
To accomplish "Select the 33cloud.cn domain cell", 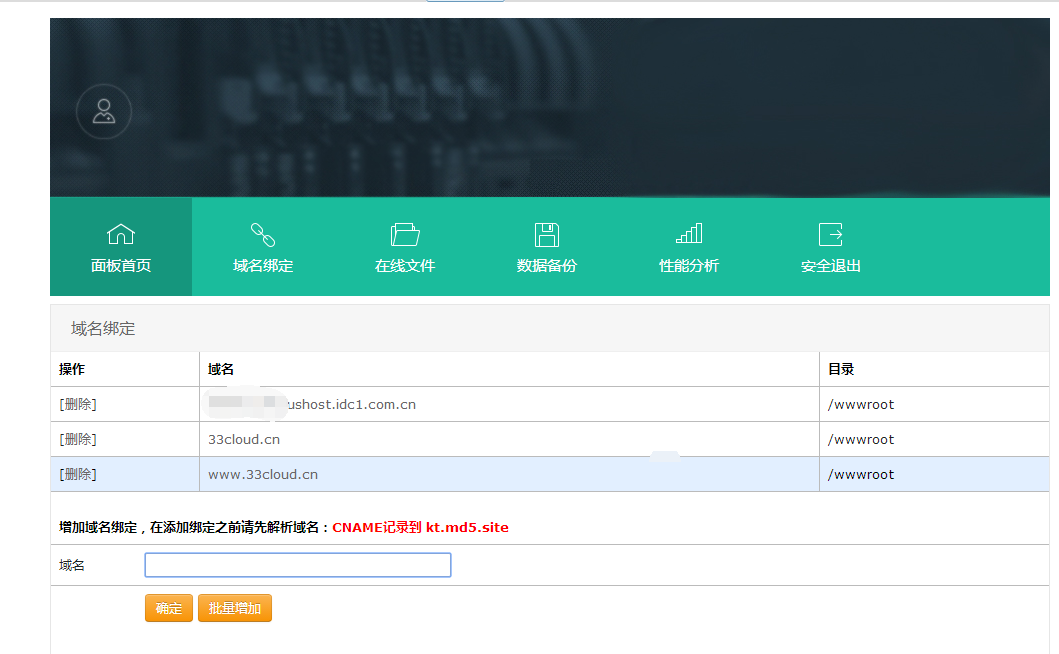I will tap(509, 439).
